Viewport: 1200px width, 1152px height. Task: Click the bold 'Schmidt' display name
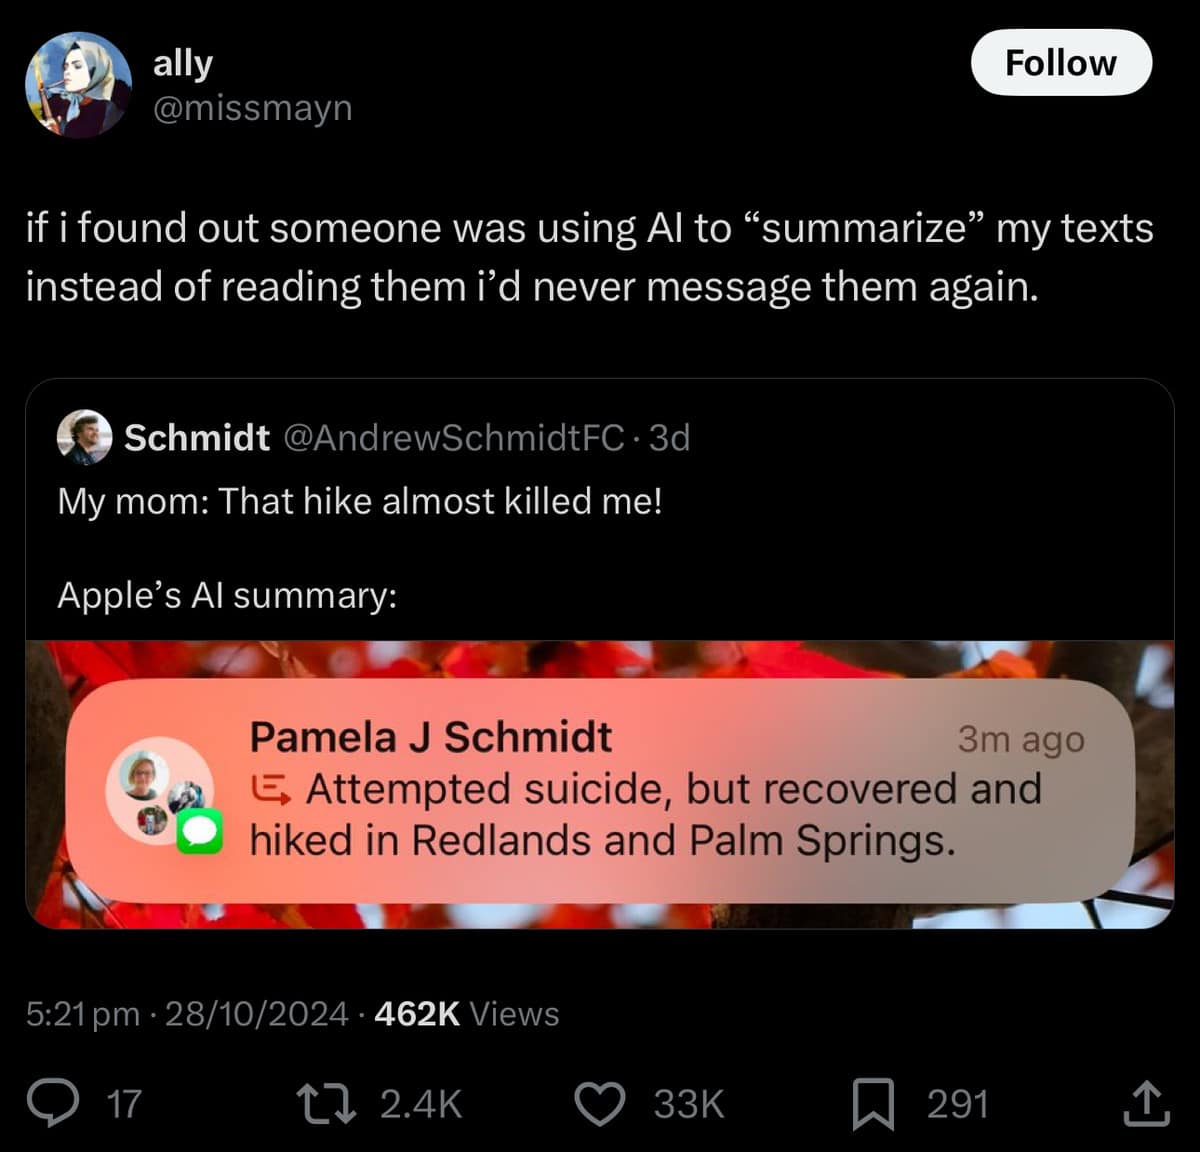[x=197, y=437]
